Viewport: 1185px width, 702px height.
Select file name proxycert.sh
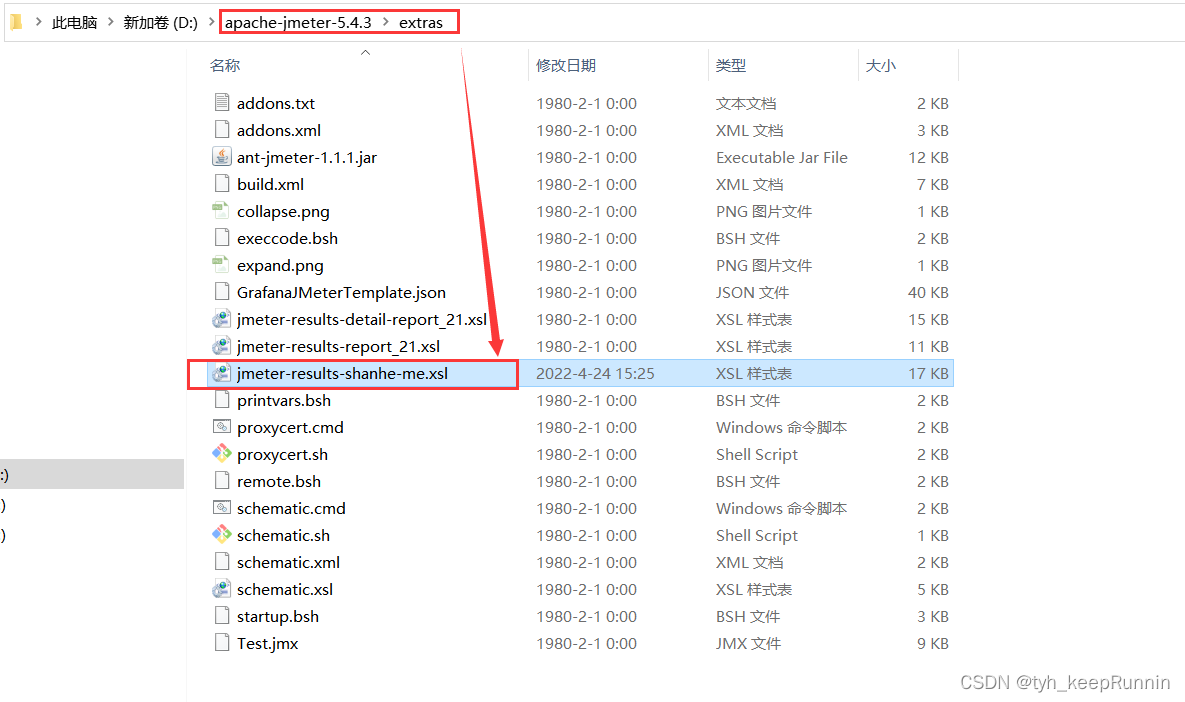tap(283, 455)
